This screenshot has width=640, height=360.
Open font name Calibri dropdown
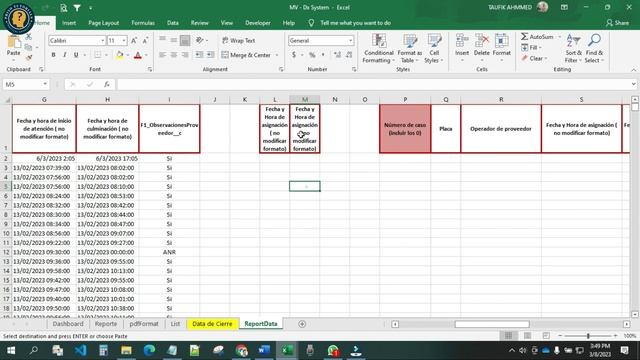(102, 40)
